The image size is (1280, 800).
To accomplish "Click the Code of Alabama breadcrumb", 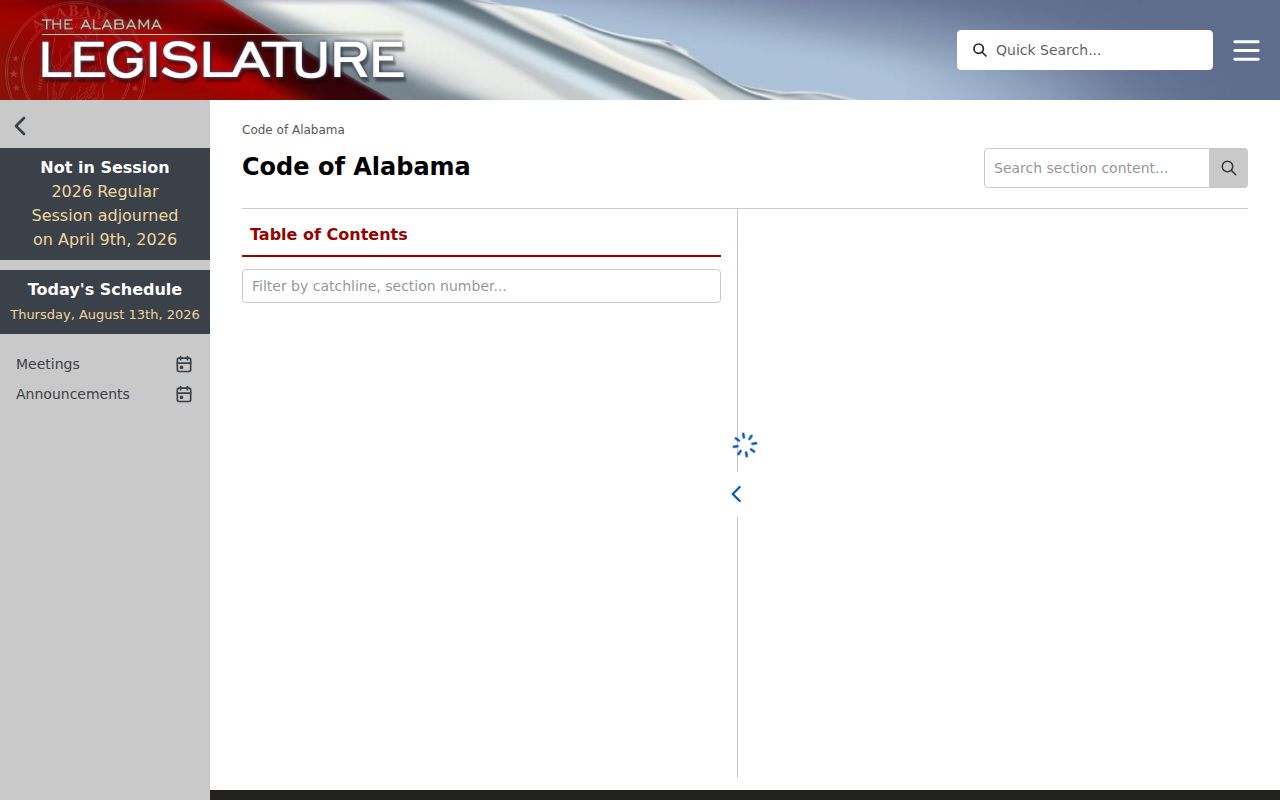I will 293,130.
